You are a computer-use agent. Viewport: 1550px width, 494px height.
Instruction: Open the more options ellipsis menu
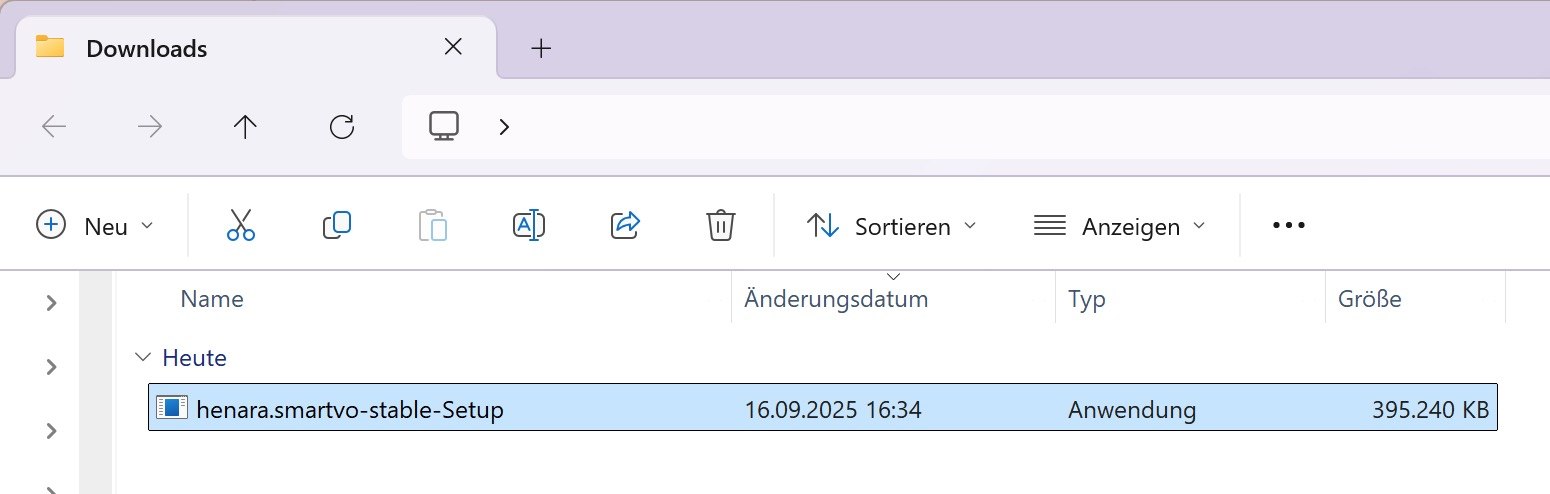point(1289,226)
